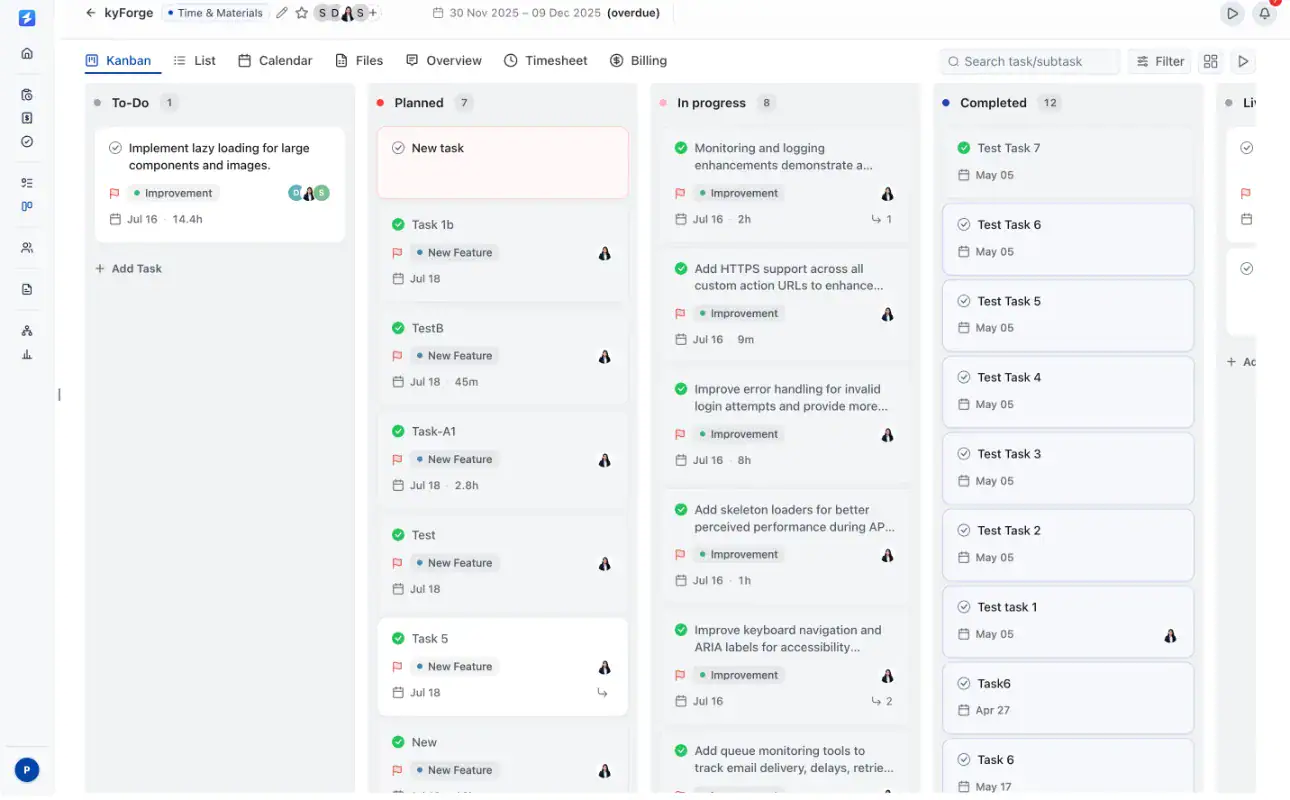Click the grid layout icon beside Filter
Viewport: 1290px width, 800px height.
(1211, 61)
